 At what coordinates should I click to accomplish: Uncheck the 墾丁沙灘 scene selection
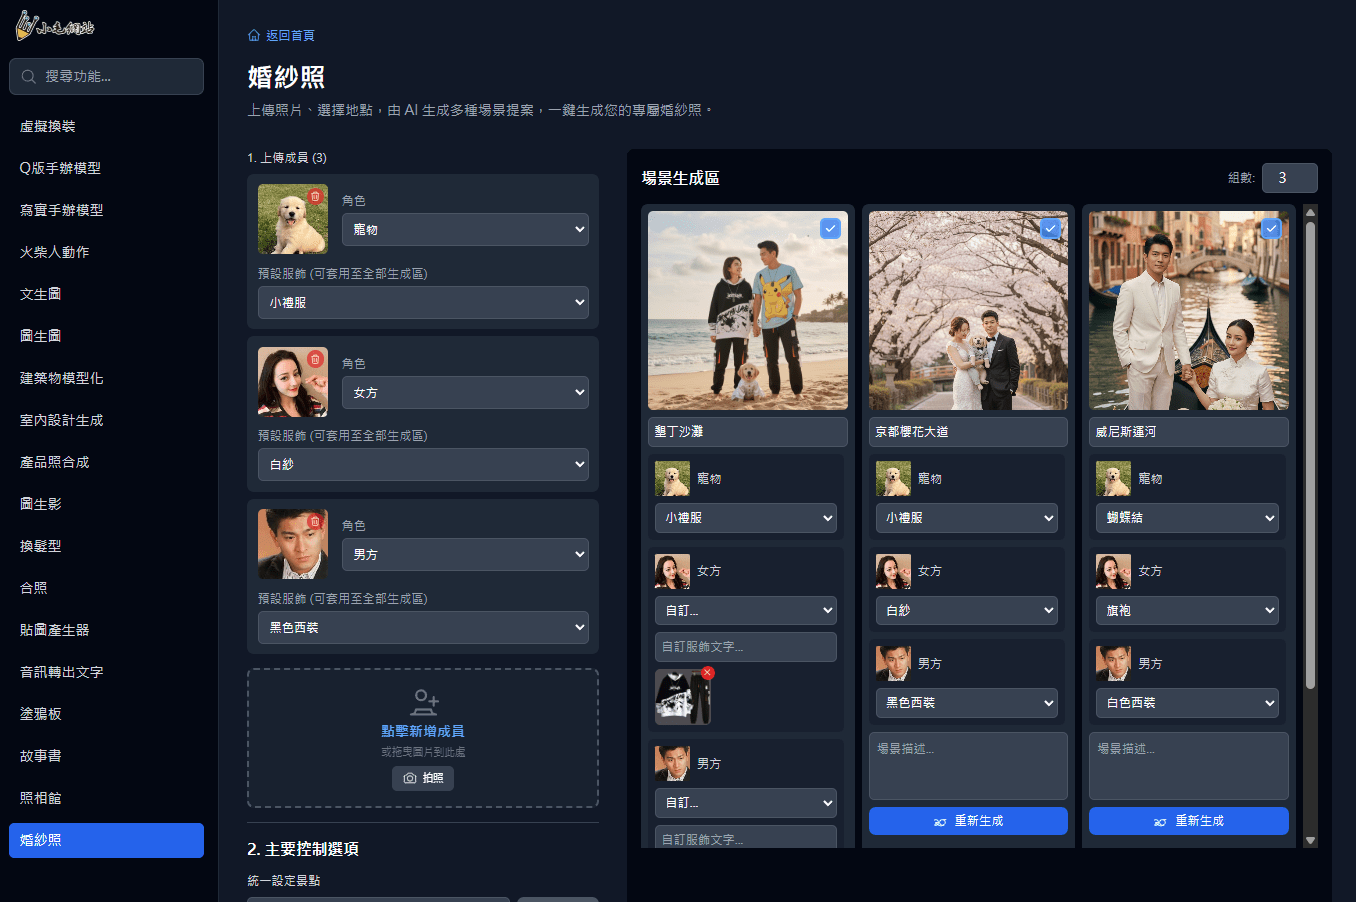(x=830, y=228)
